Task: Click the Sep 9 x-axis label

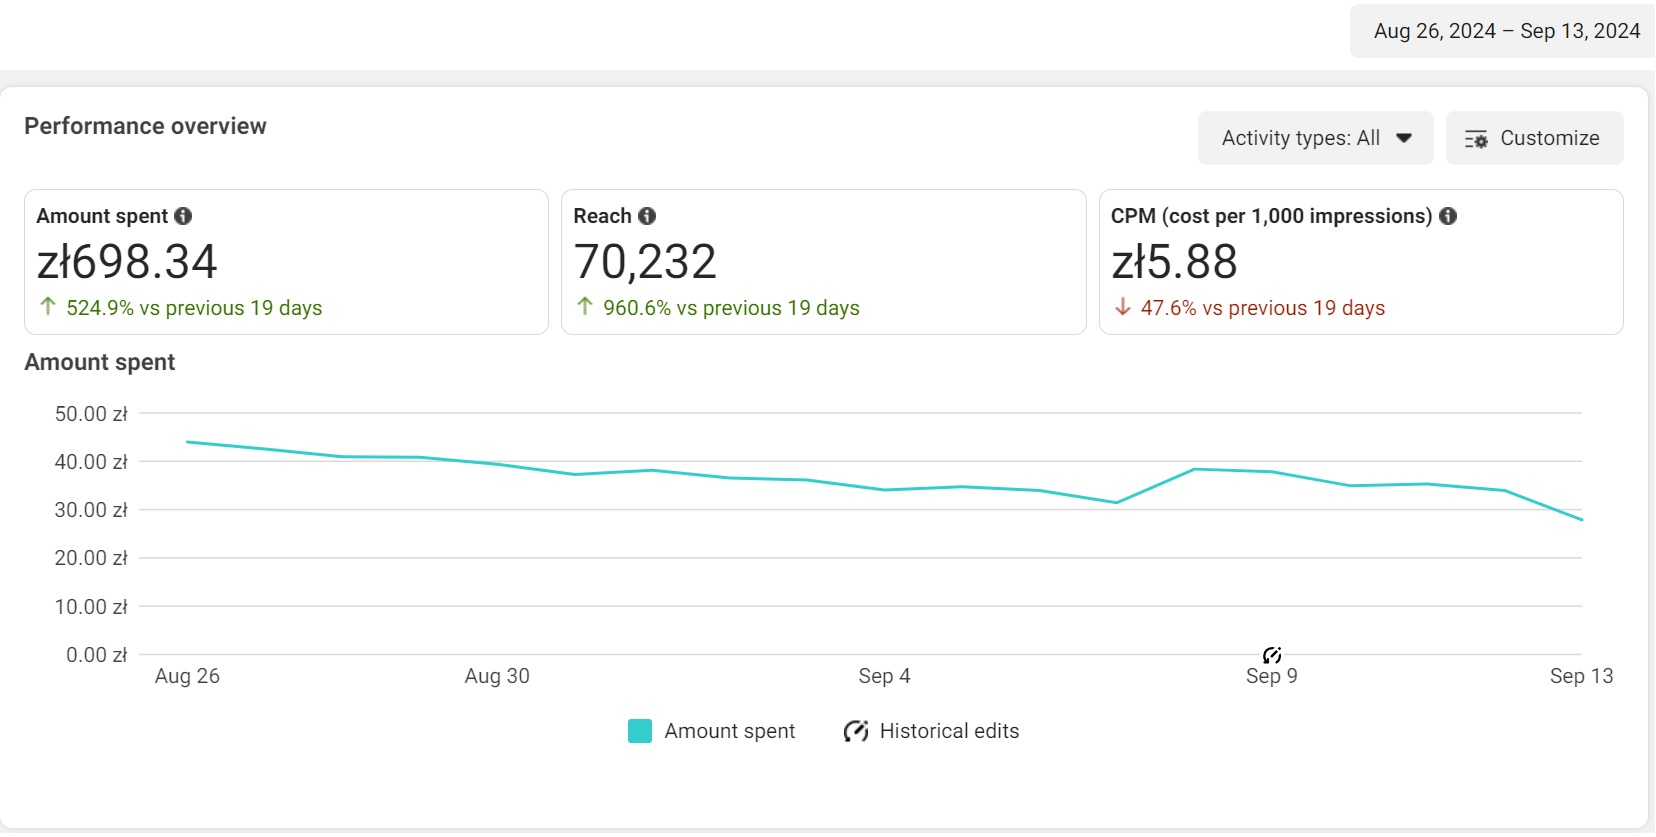Action: pyautogui.click(x=1272, y=676)
